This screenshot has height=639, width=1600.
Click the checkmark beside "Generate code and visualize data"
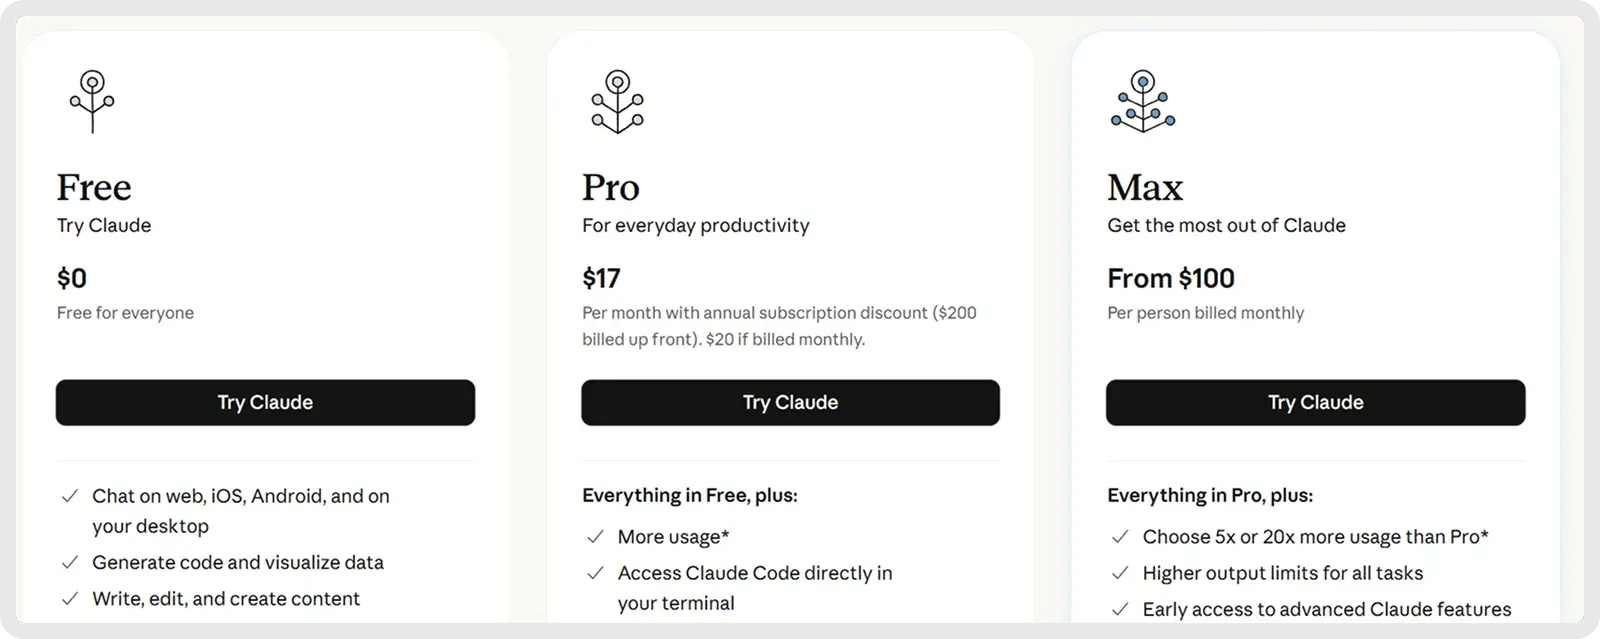[x=69, y=563]
